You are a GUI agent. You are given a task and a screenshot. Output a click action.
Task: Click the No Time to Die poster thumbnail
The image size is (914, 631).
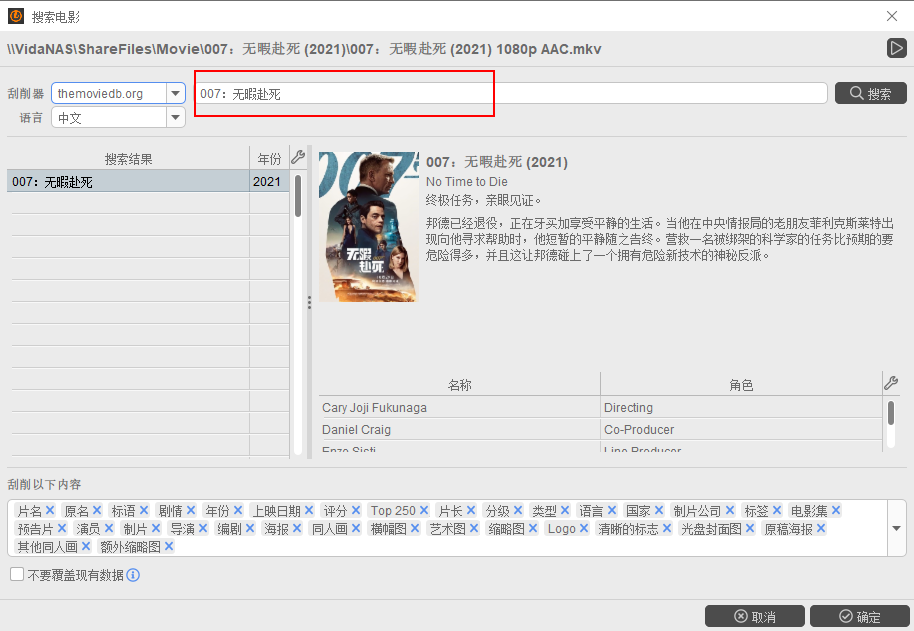coord(368,226)
